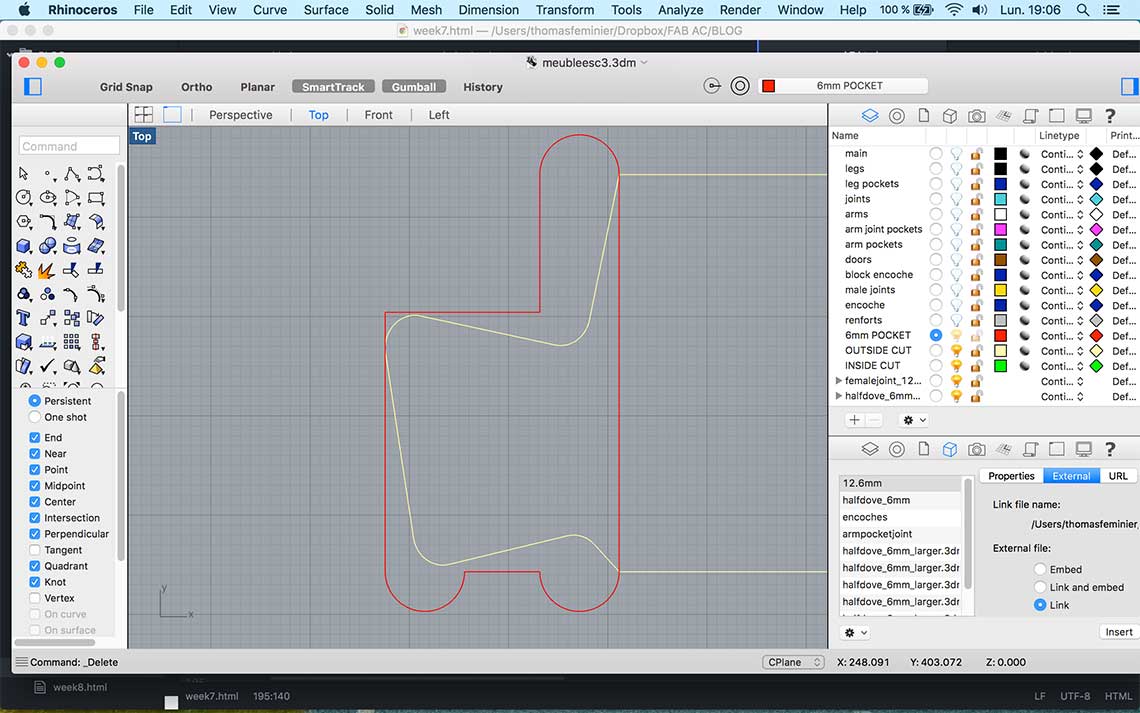1140x713 pixels.
Task: Open the Object box icon in lower inspector
Action: [x=950, y=449]
